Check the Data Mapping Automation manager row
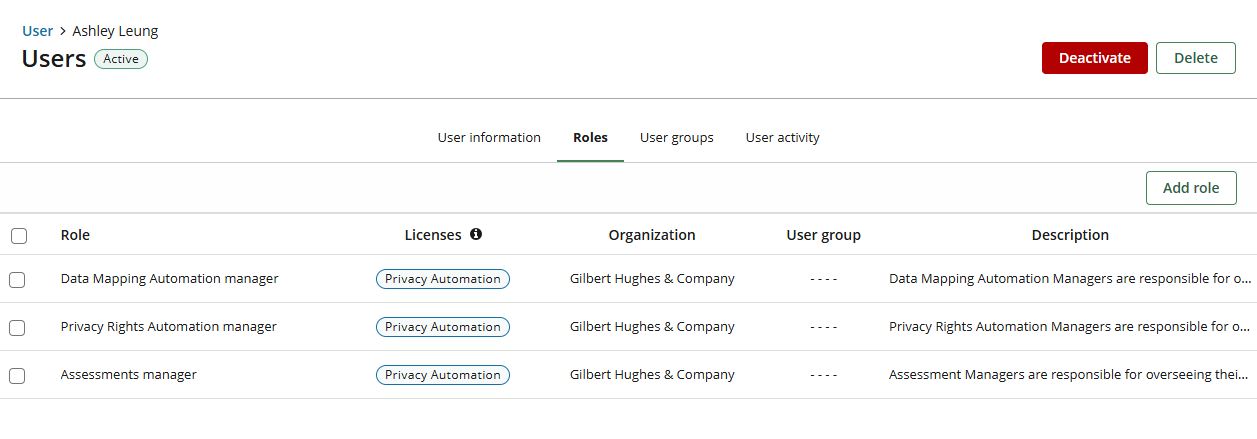This screenshot has height=439, width=1257. coord(17,280)
